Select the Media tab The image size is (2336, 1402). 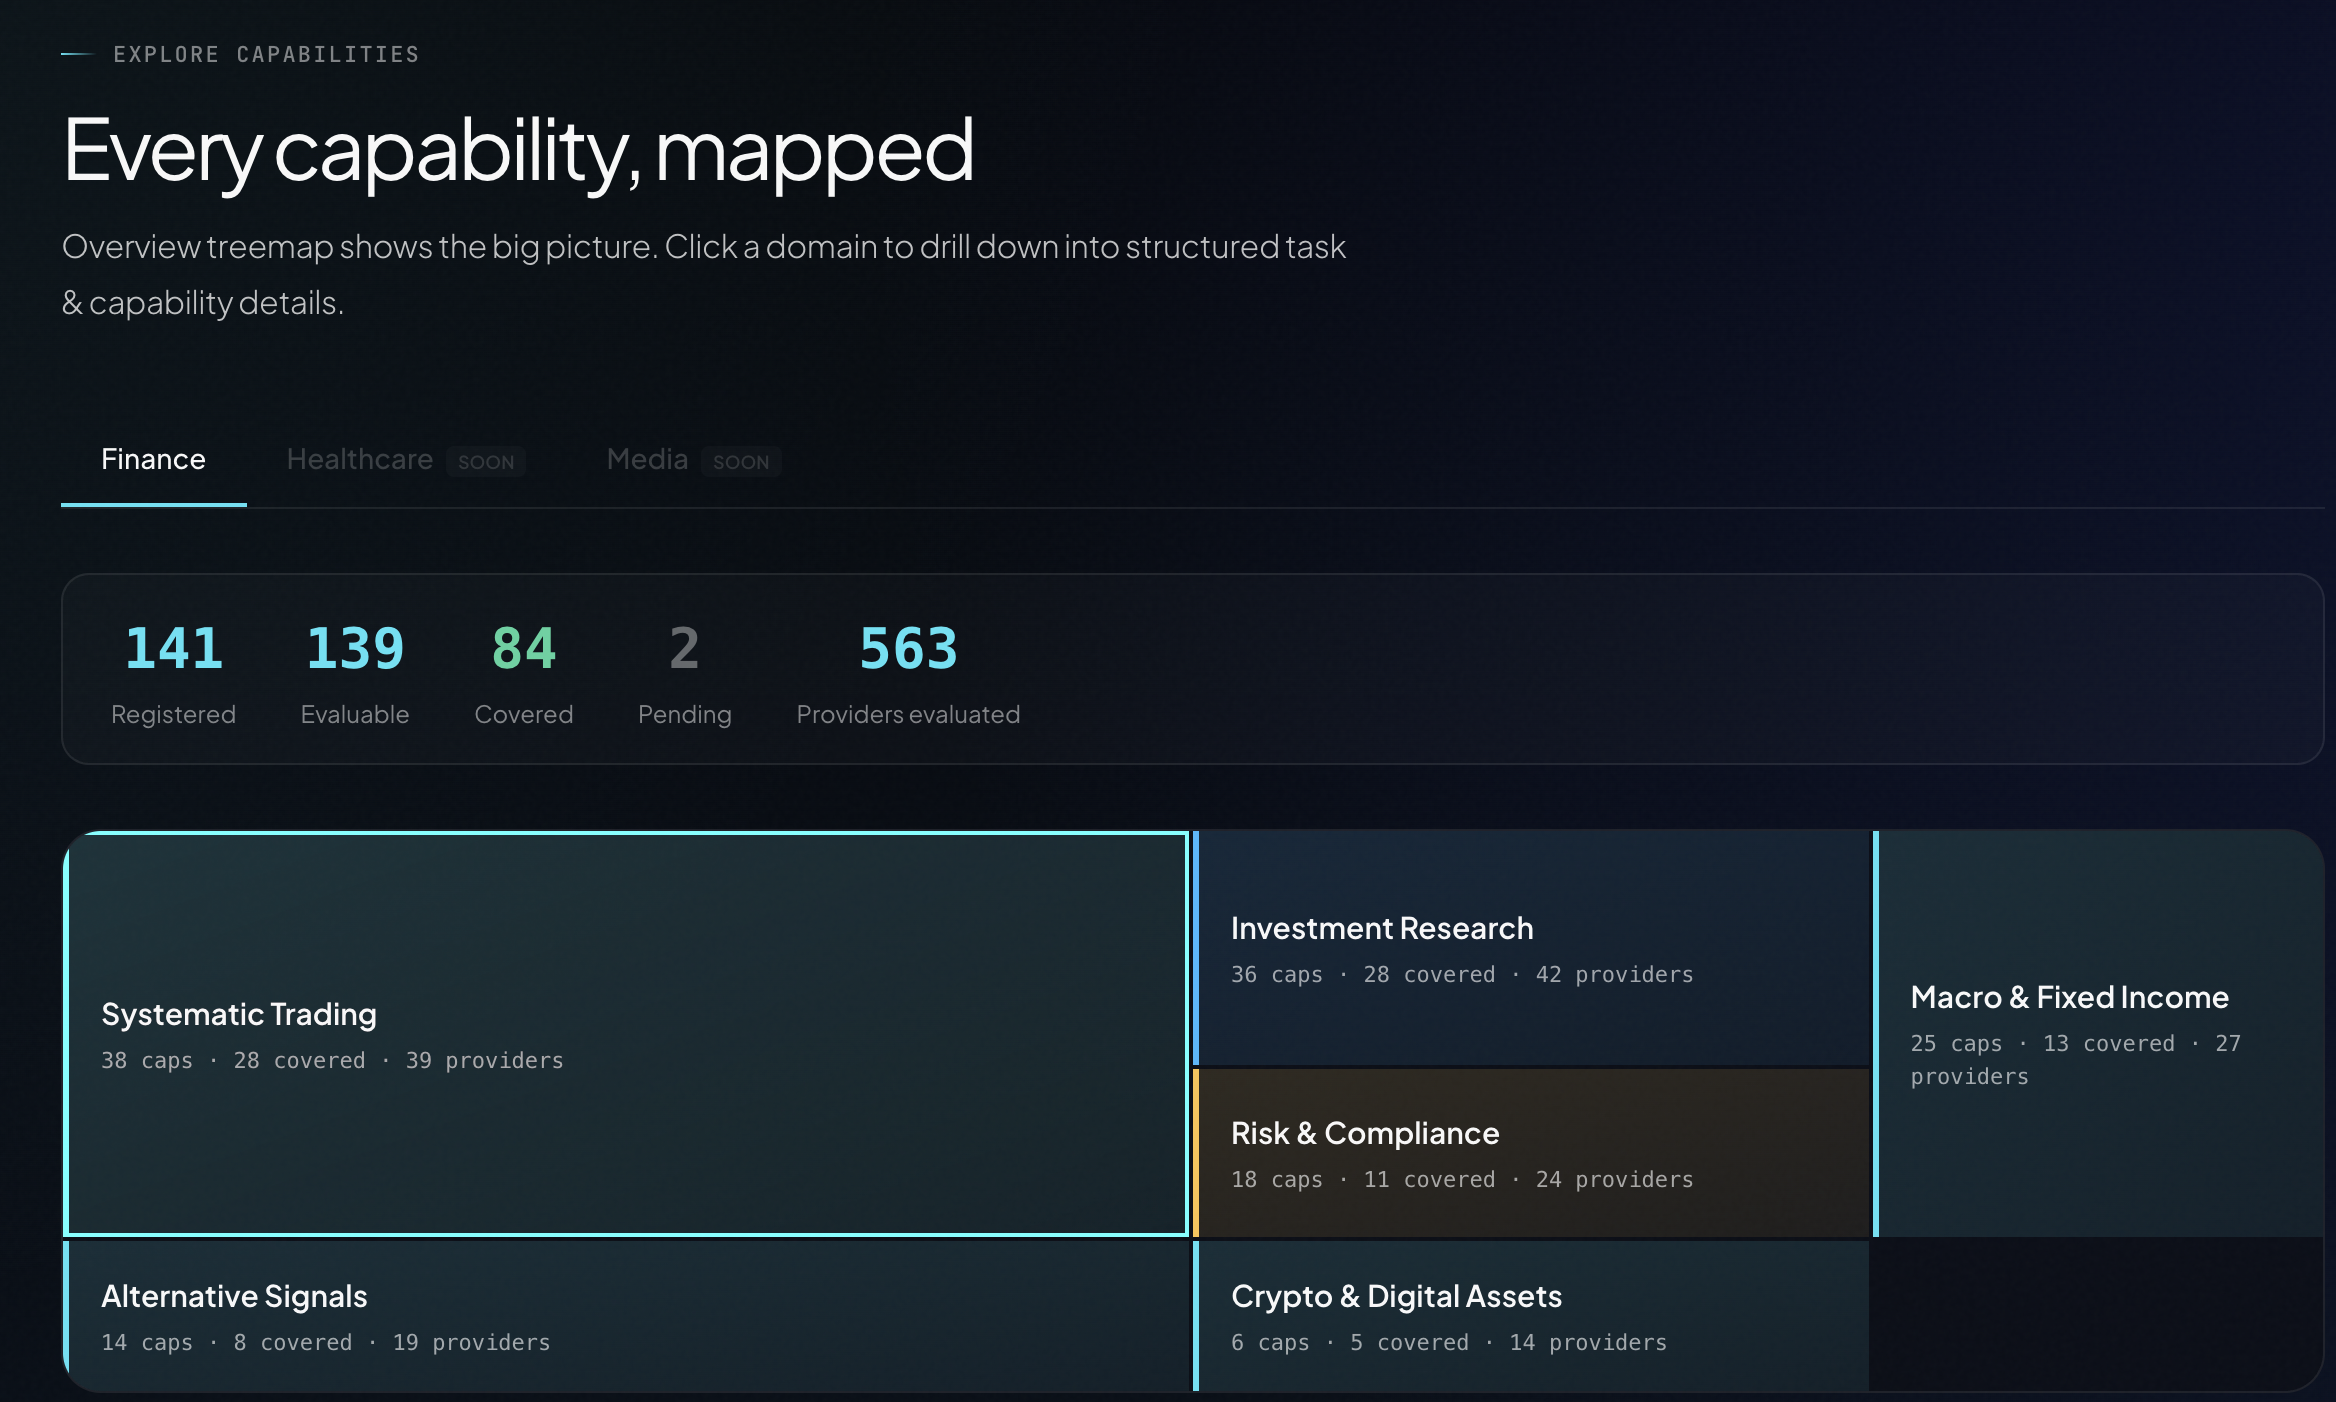point(647,459)
